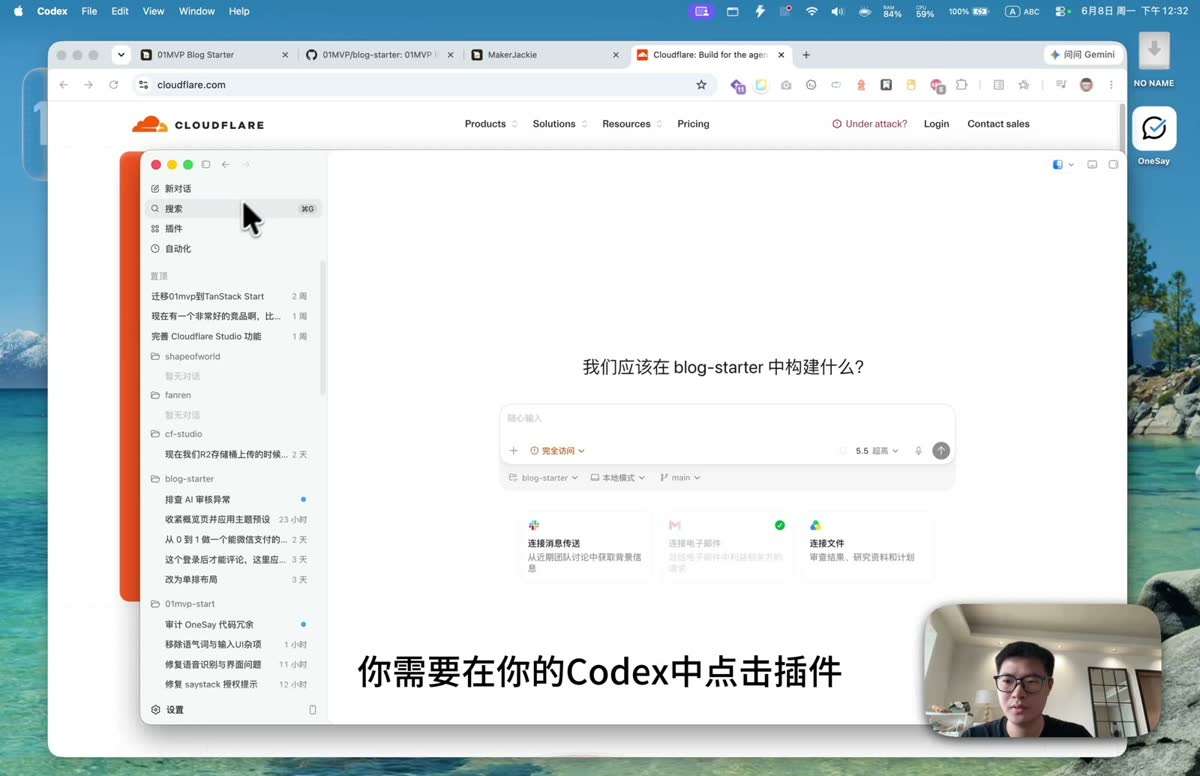Open Chrome's three-dot menu

(1111, 85)
